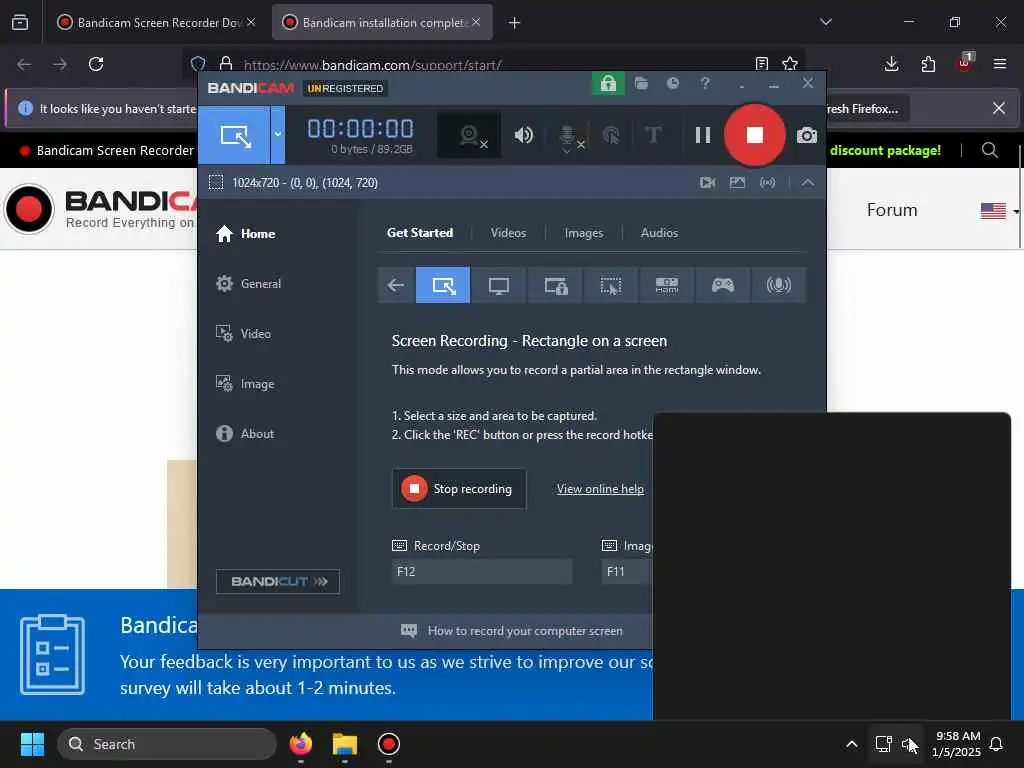Image resolution: width=1024 pixels, height=768 pixels.
Task: Toggle the webcam overlay icon
Action: point(470,135)
